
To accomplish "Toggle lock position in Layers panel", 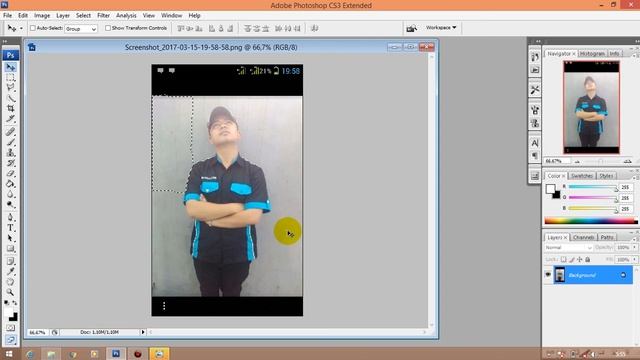I will 580,260.
